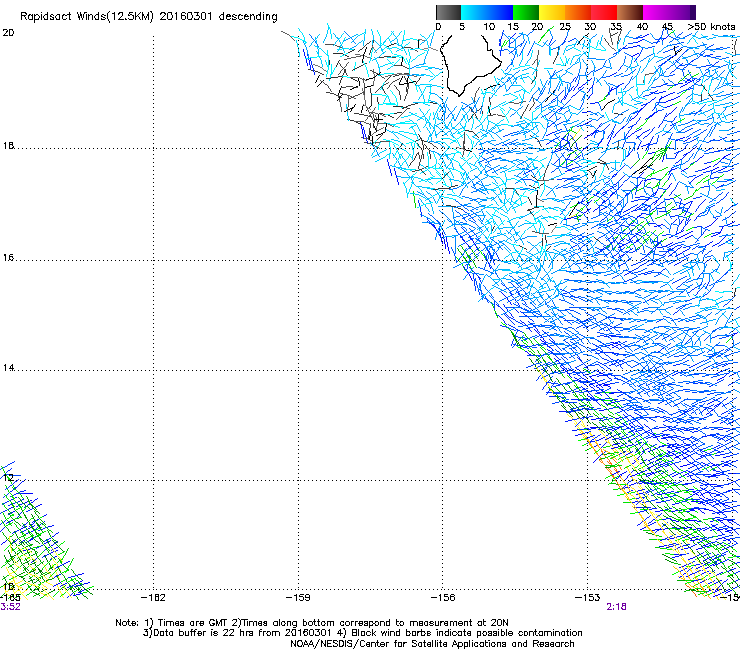The height and width of the screenshot is (650, 740).
Task: Click the green 15–20 knots legend segment
Action: click(x=526, y=12)
